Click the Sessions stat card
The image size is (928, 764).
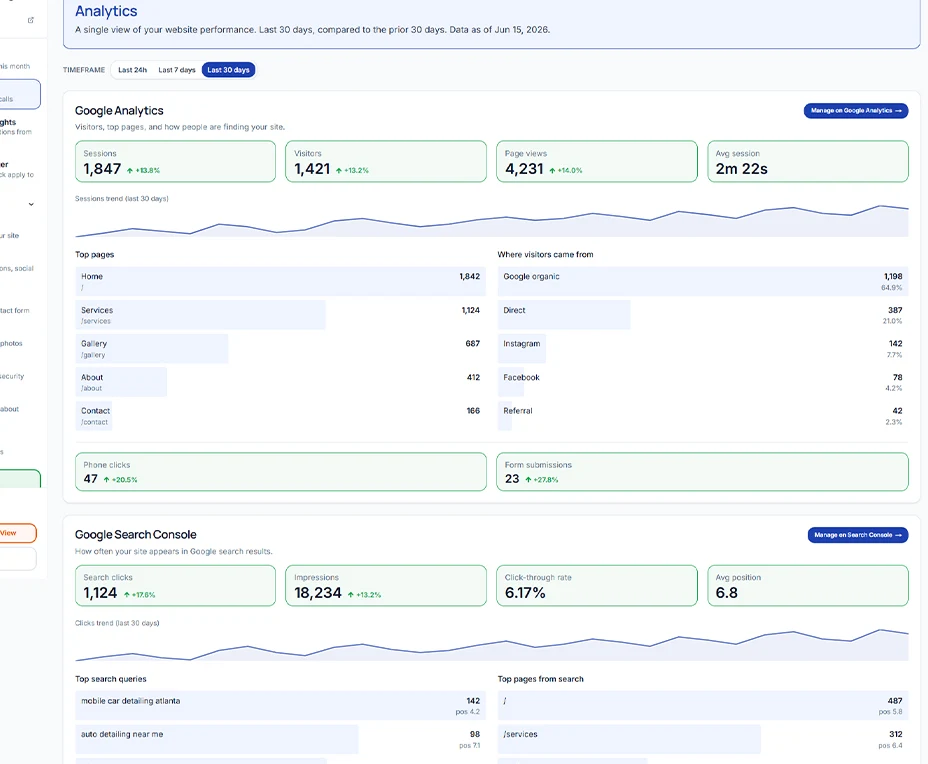[175, 161]
